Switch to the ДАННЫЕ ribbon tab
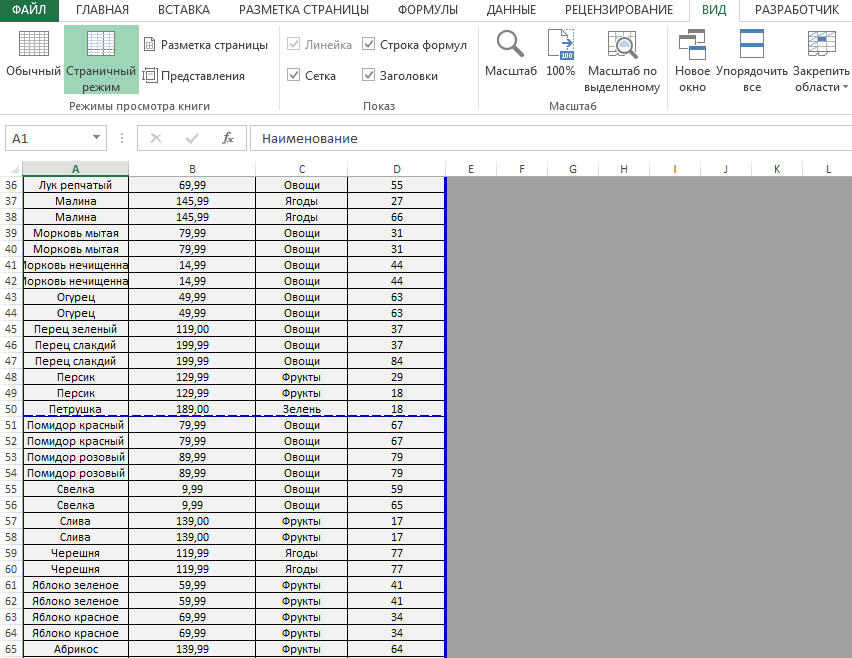 [511, 10]
